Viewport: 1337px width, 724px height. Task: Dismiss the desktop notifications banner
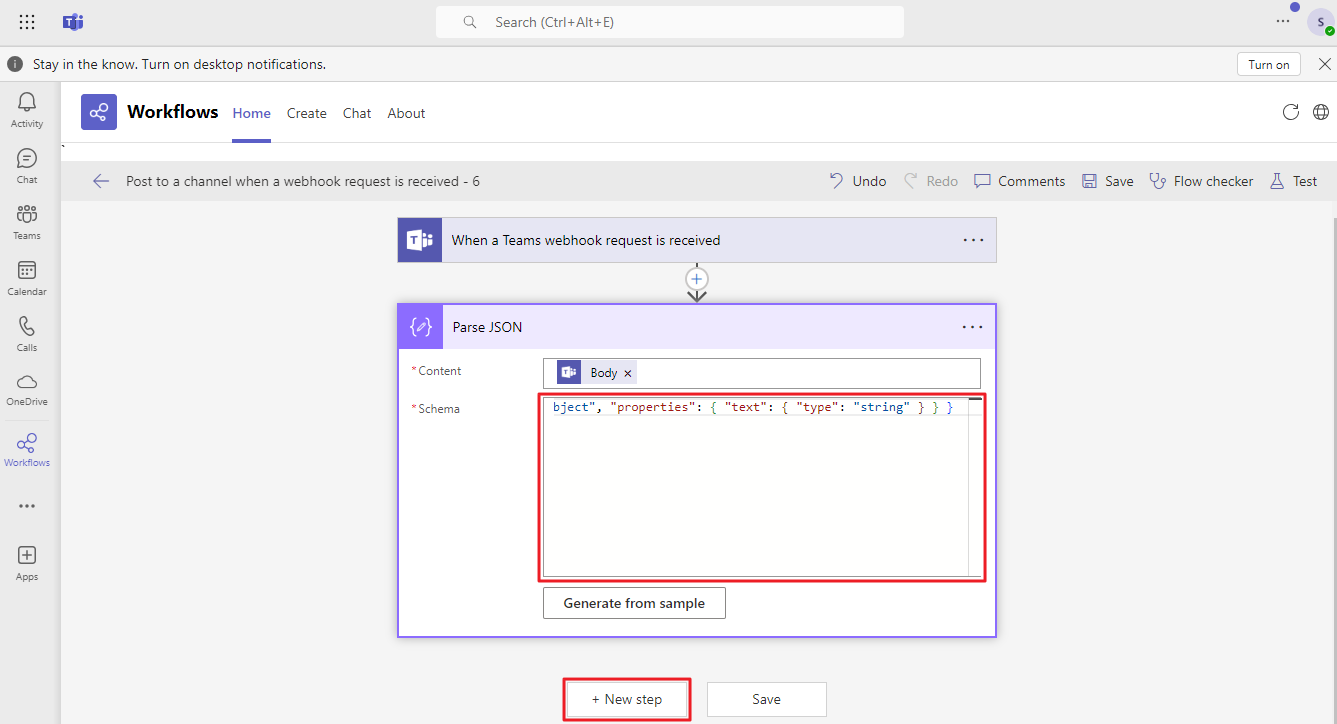(1324, 64)
